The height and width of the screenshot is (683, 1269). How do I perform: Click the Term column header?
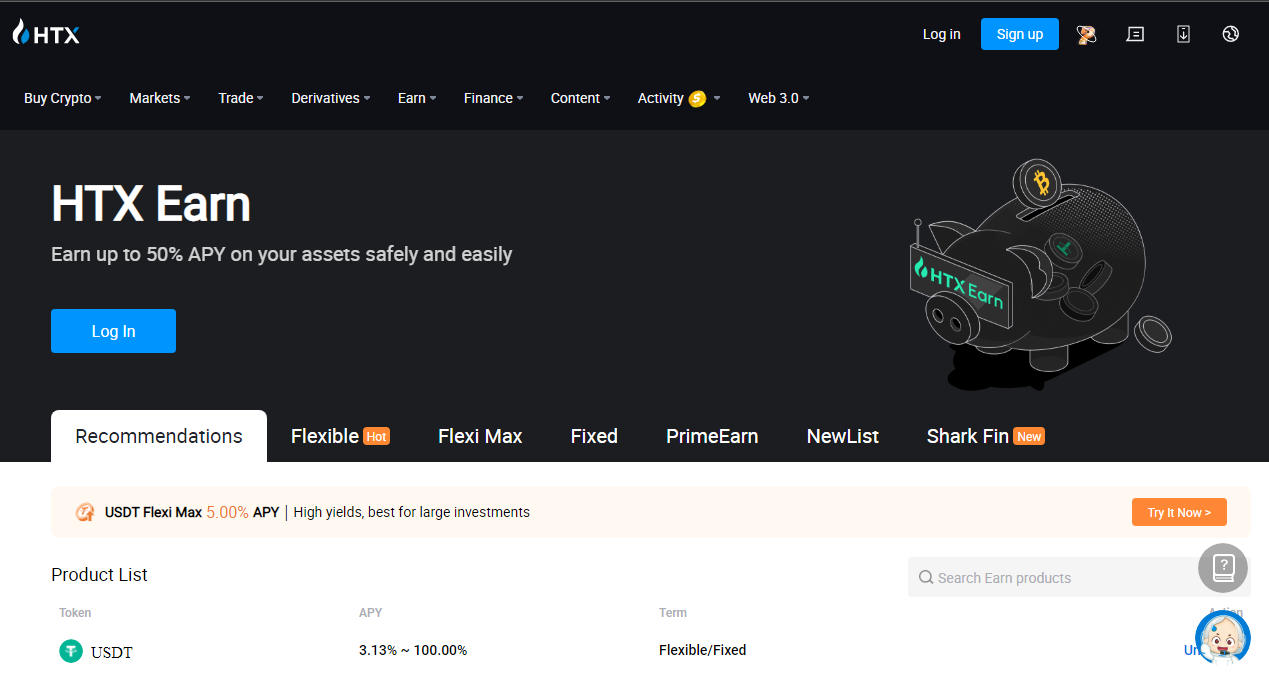(x=673, y=612)
